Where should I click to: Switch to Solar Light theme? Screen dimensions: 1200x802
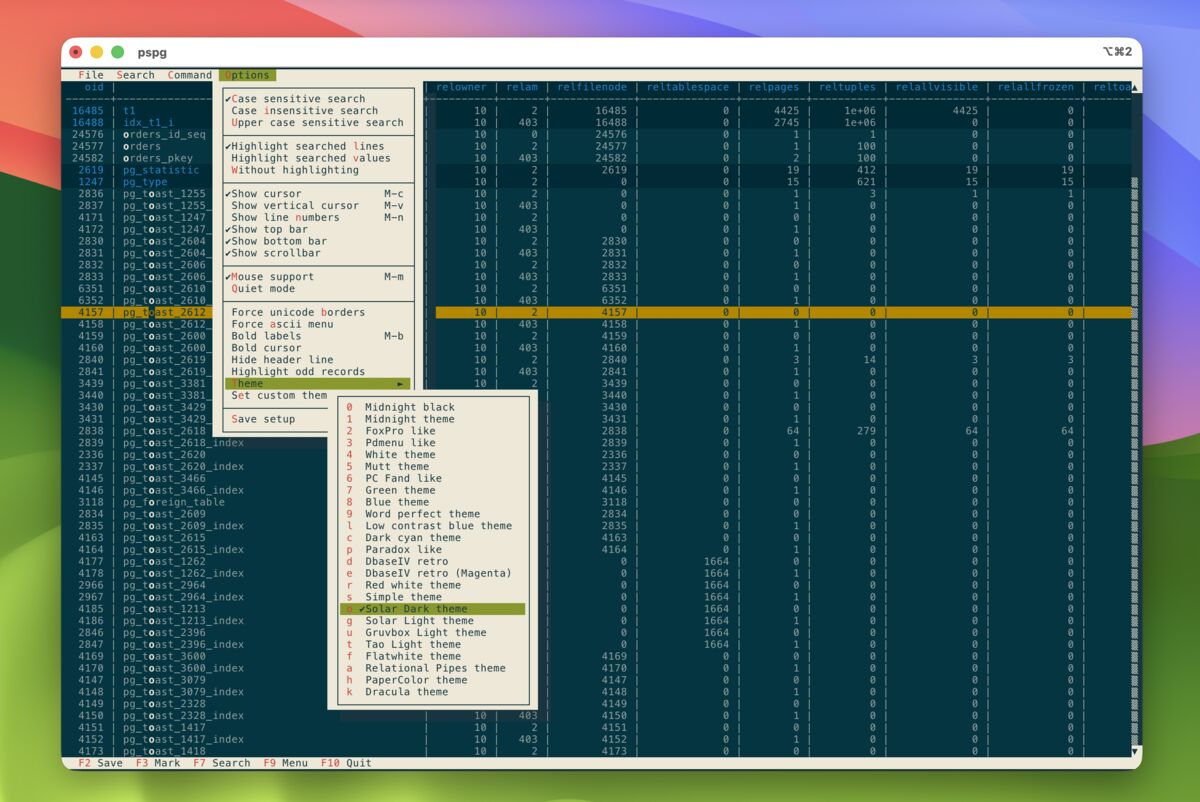pos(432,621)
